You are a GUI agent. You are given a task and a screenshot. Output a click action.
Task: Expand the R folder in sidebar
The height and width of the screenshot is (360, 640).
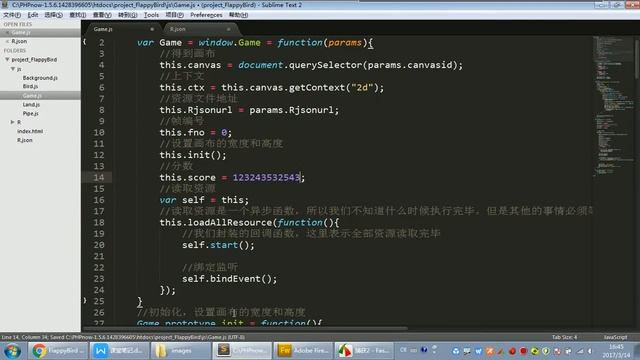click(13, 122)
